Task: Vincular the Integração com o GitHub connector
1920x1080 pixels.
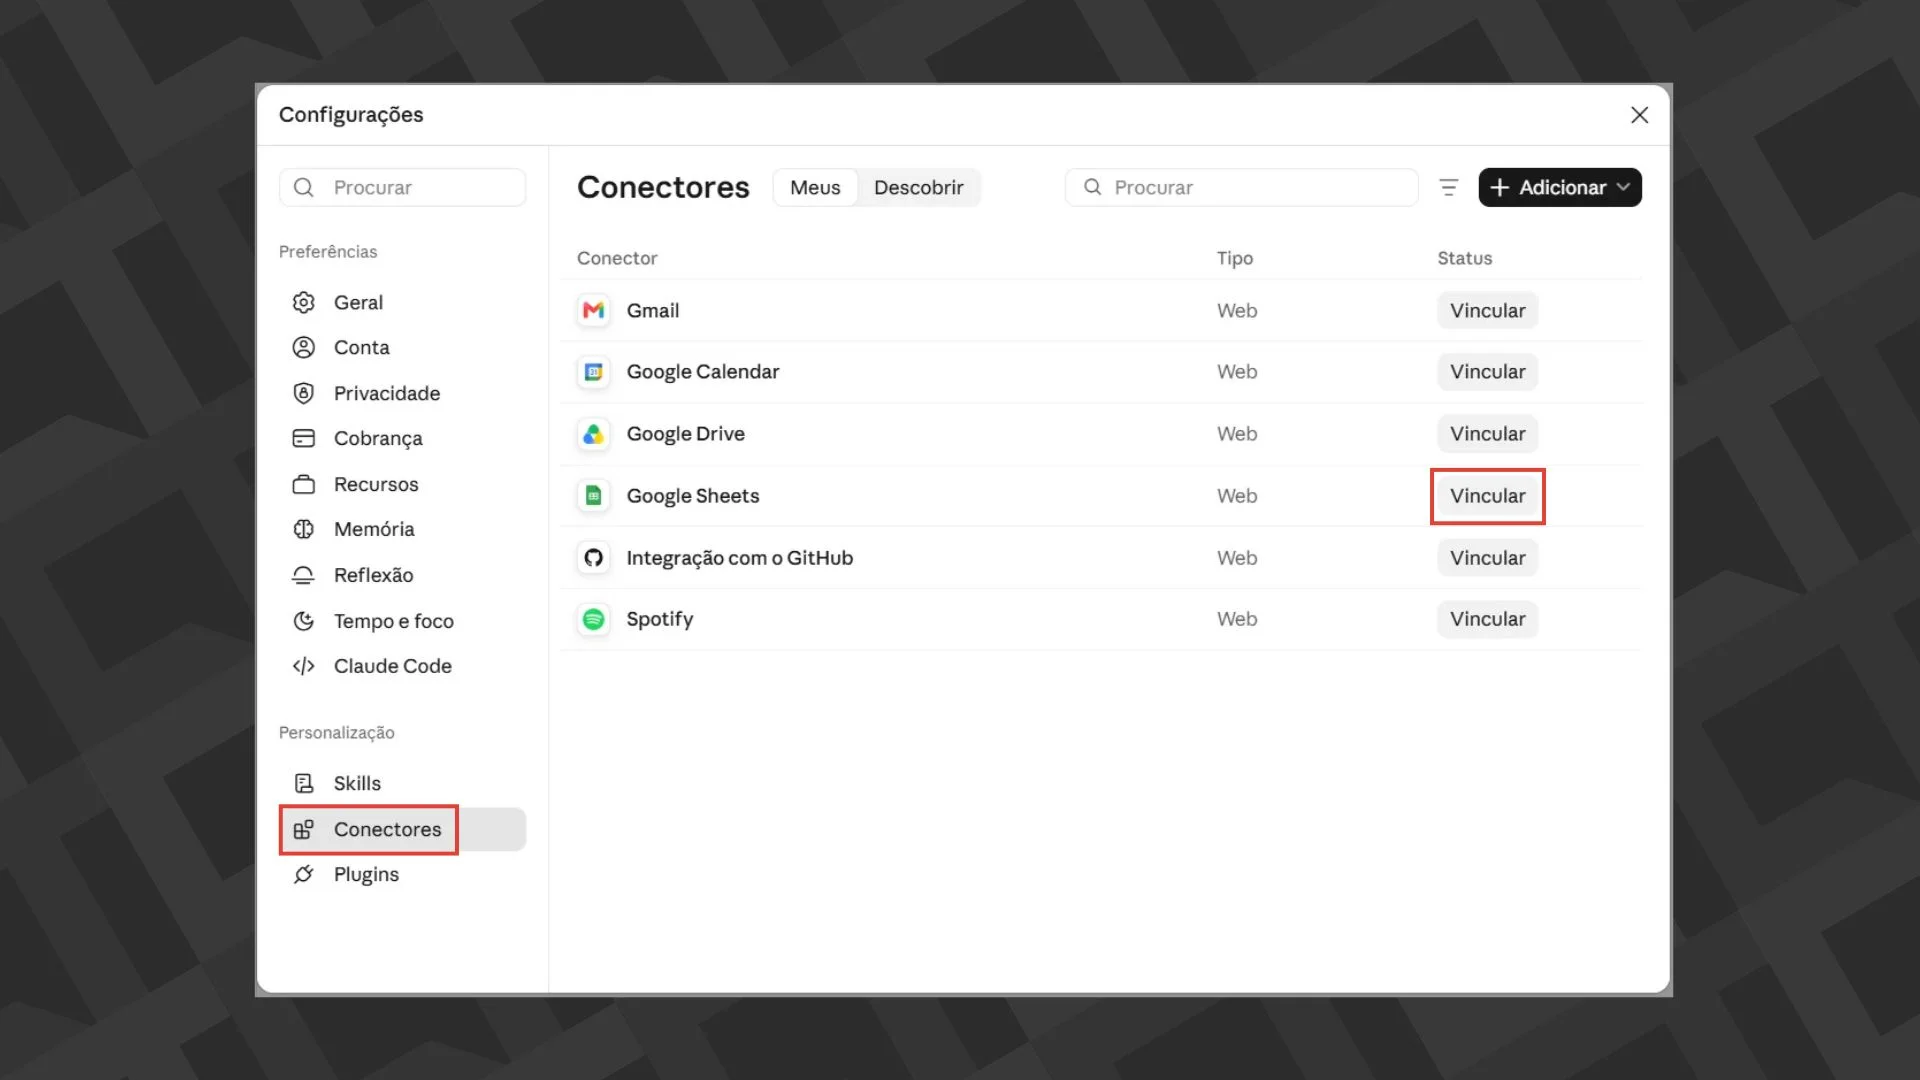Action: pos(1487,558)
